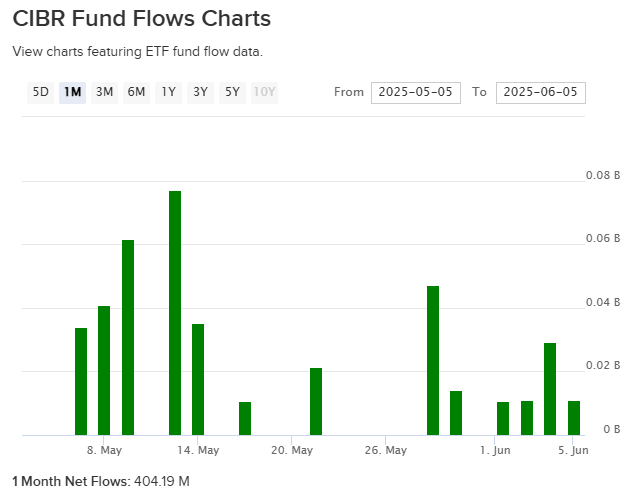Edit the To date field 2025-06-05

click(541, 93)
